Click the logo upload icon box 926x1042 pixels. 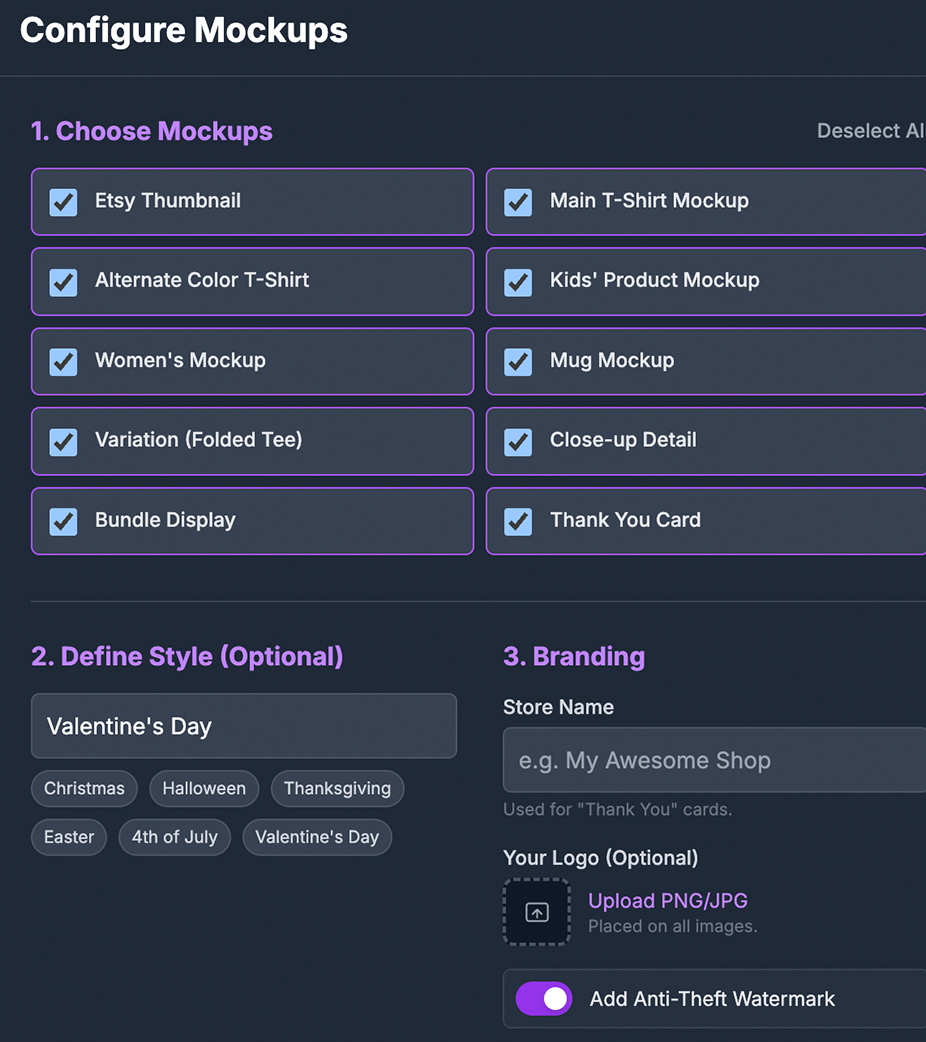coord(537,912)
